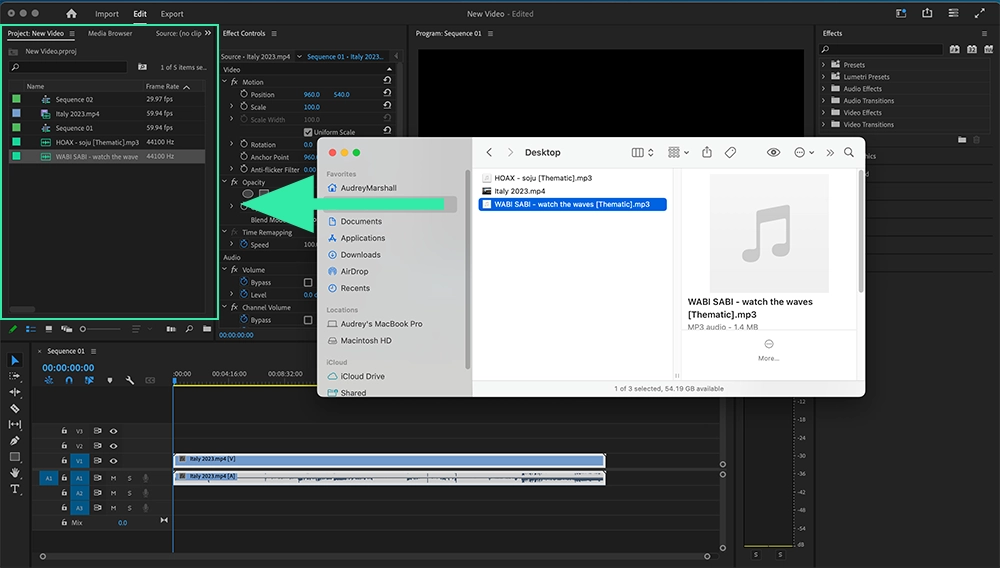The width and height of the screenshot is (1000, 568).
Task: Expand the Audio Effects folder
Action: (x=823, y=89)
